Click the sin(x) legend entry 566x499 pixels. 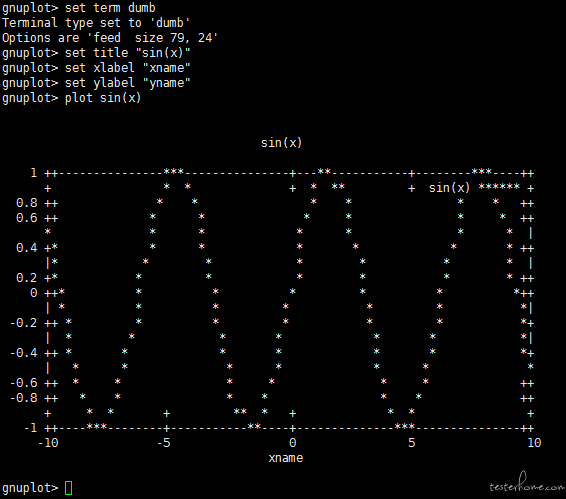click(449, 188)
